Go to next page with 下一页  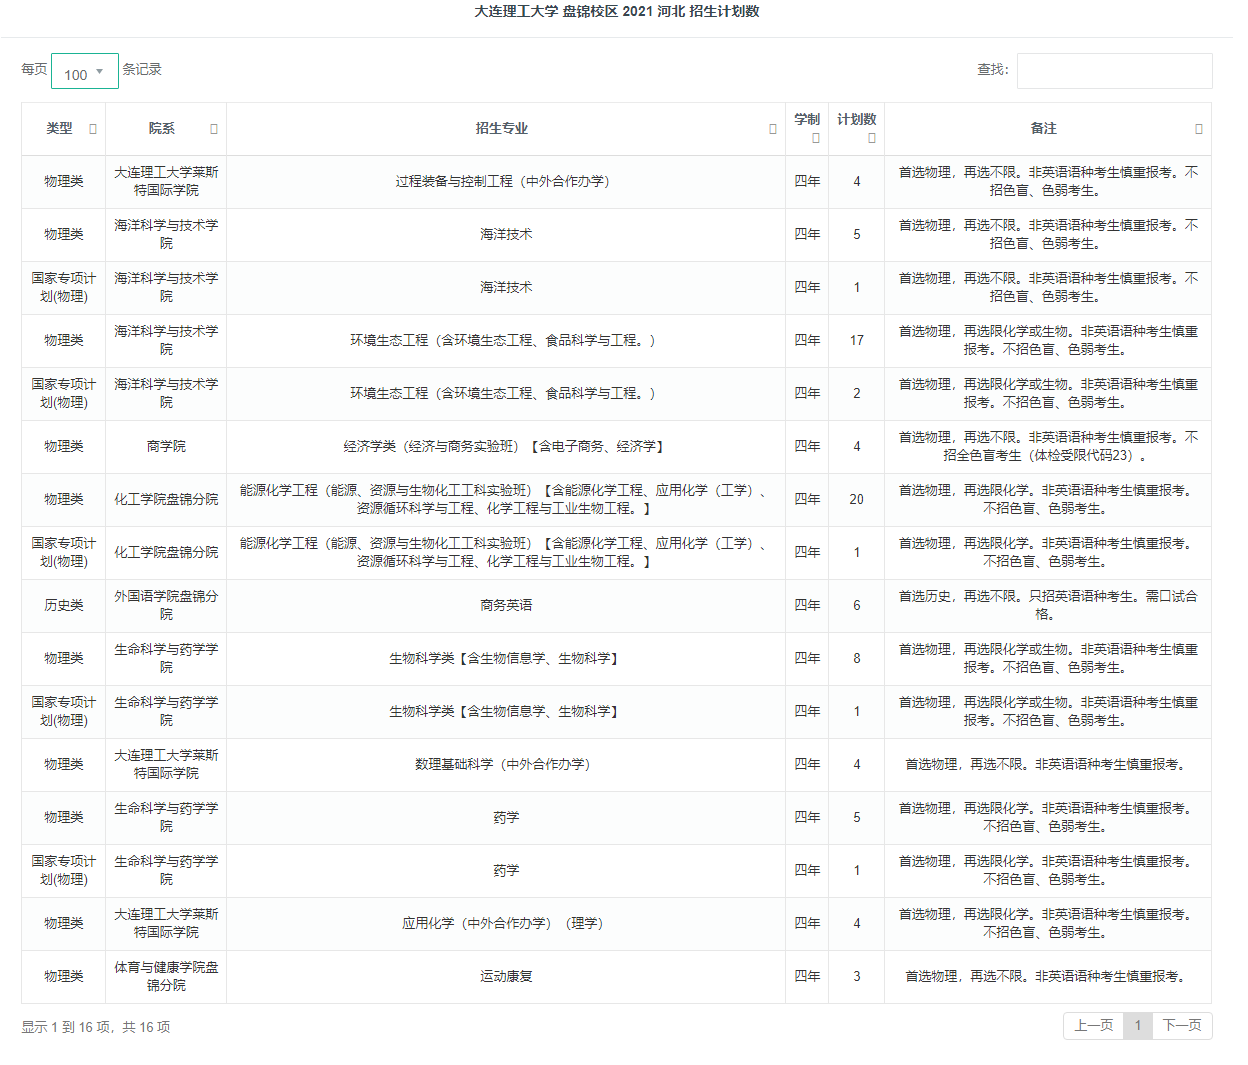(x=1182, y=1026)
